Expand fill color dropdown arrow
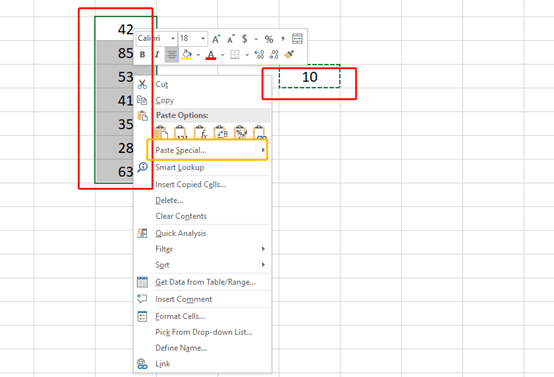554x377 pixels. tap(198, 55)
